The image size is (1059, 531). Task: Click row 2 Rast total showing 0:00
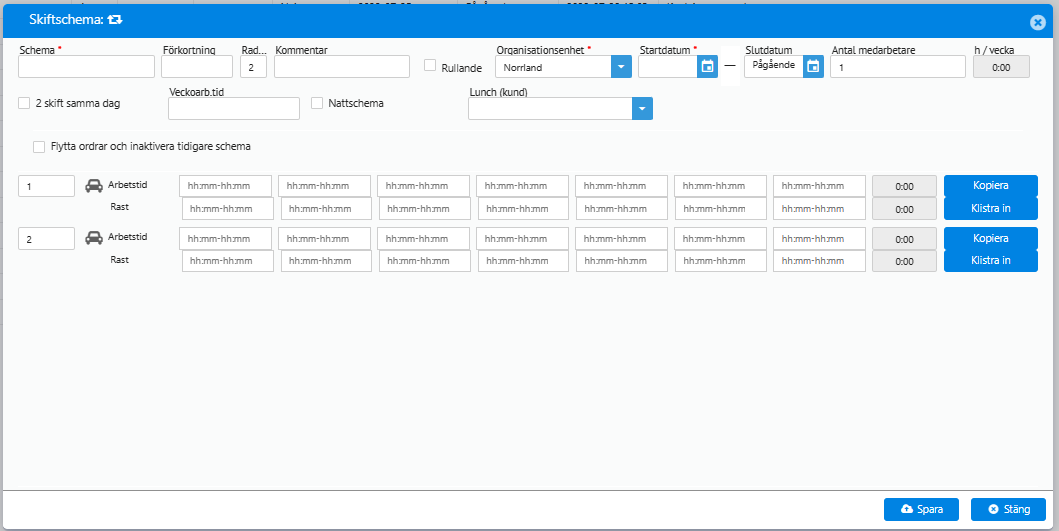click(904, 261)
